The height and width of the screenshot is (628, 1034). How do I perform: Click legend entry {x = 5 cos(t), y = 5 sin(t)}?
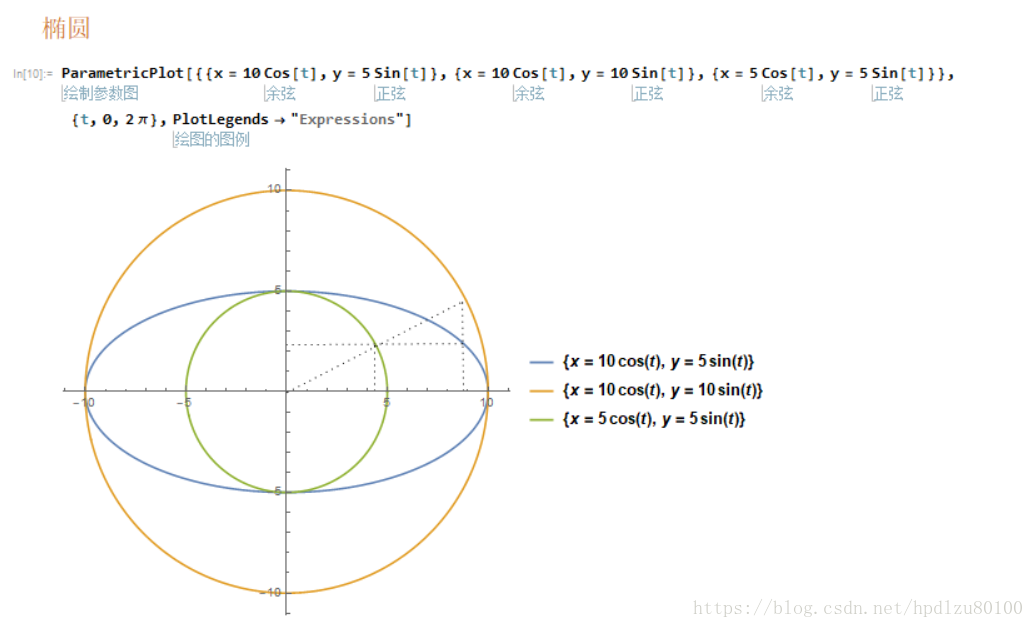tap(654, 419)
